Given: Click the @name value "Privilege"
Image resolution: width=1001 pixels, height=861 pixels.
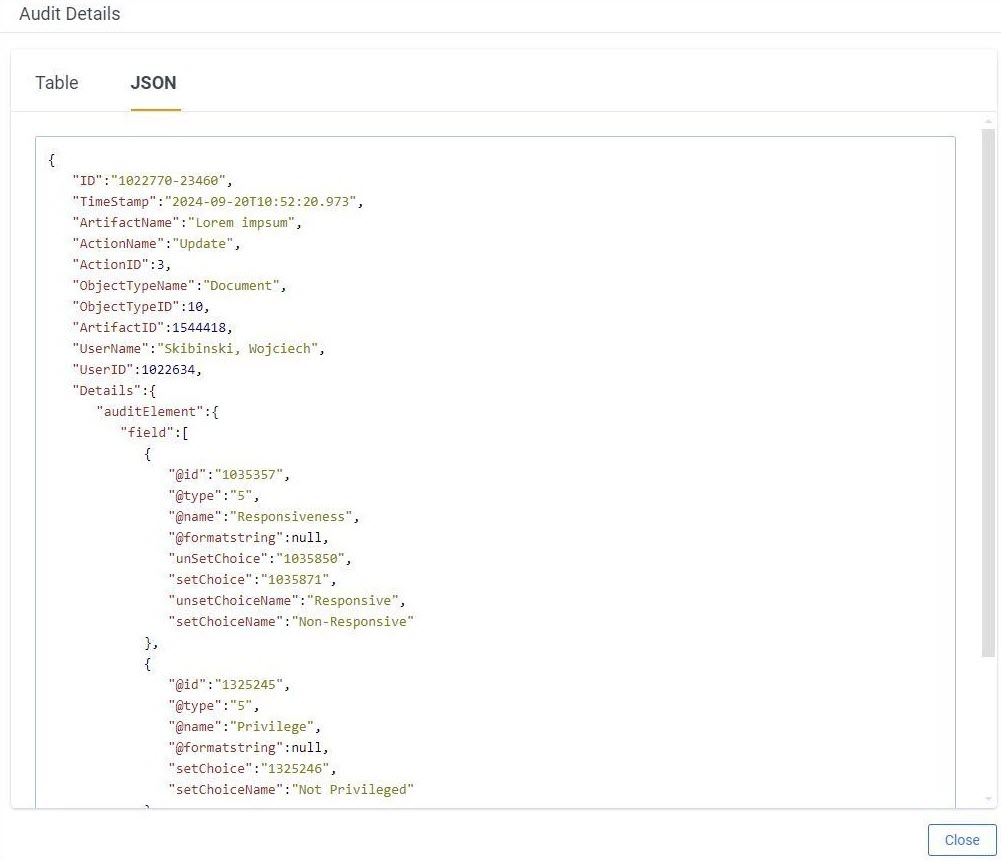Looking at the screenshot, I should point(272,727).
